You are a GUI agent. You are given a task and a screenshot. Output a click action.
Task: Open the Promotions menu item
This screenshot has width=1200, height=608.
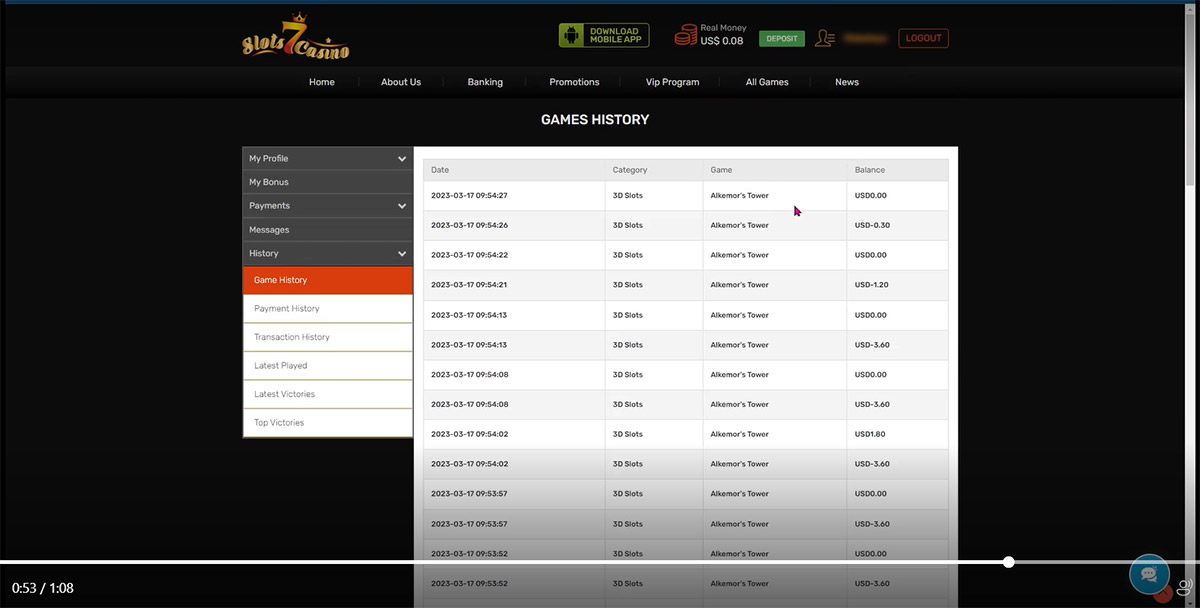click(574, 82)
